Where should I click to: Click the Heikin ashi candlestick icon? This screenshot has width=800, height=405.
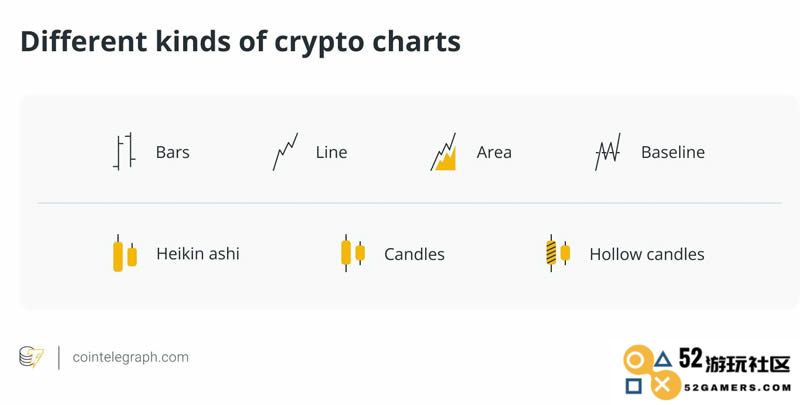[x=124, y=254]
